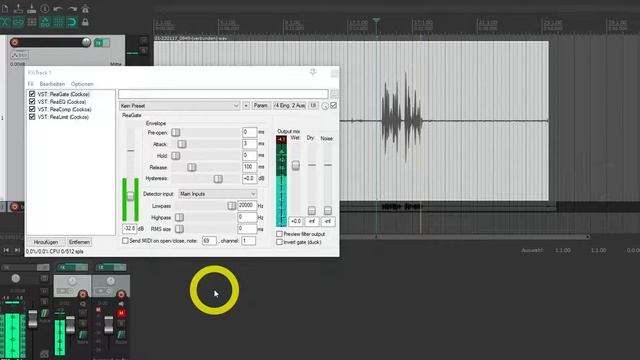Toggle grid lines icon
The width and height of the screenshot is (640, 360).
[x=58, y=22]
